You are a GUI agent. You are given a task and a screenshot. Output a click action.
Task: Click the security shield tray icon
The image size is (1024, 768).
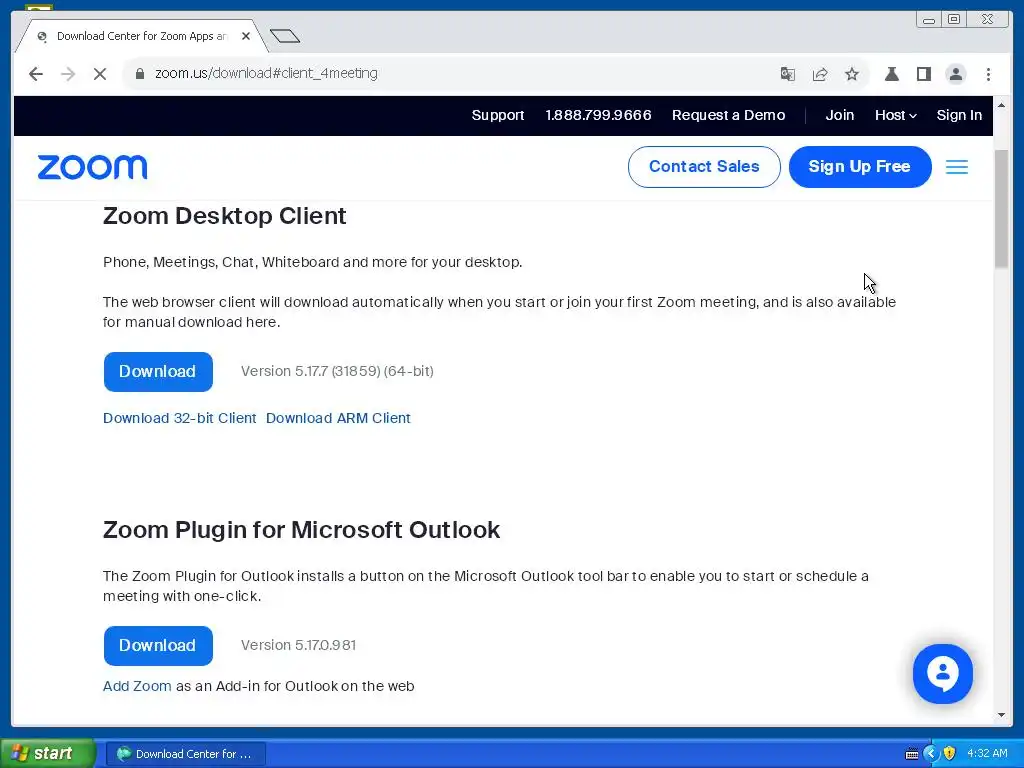pyautogui.click(x=950, y=754)
